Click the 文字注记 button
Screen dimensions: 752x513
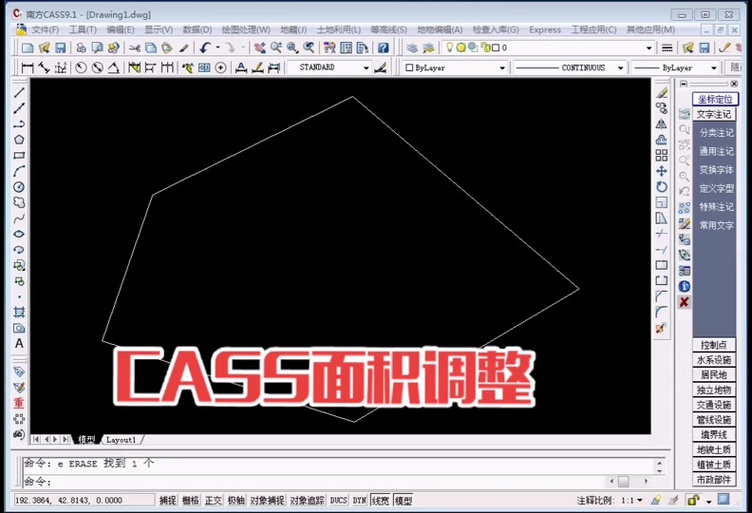point(714,114)
